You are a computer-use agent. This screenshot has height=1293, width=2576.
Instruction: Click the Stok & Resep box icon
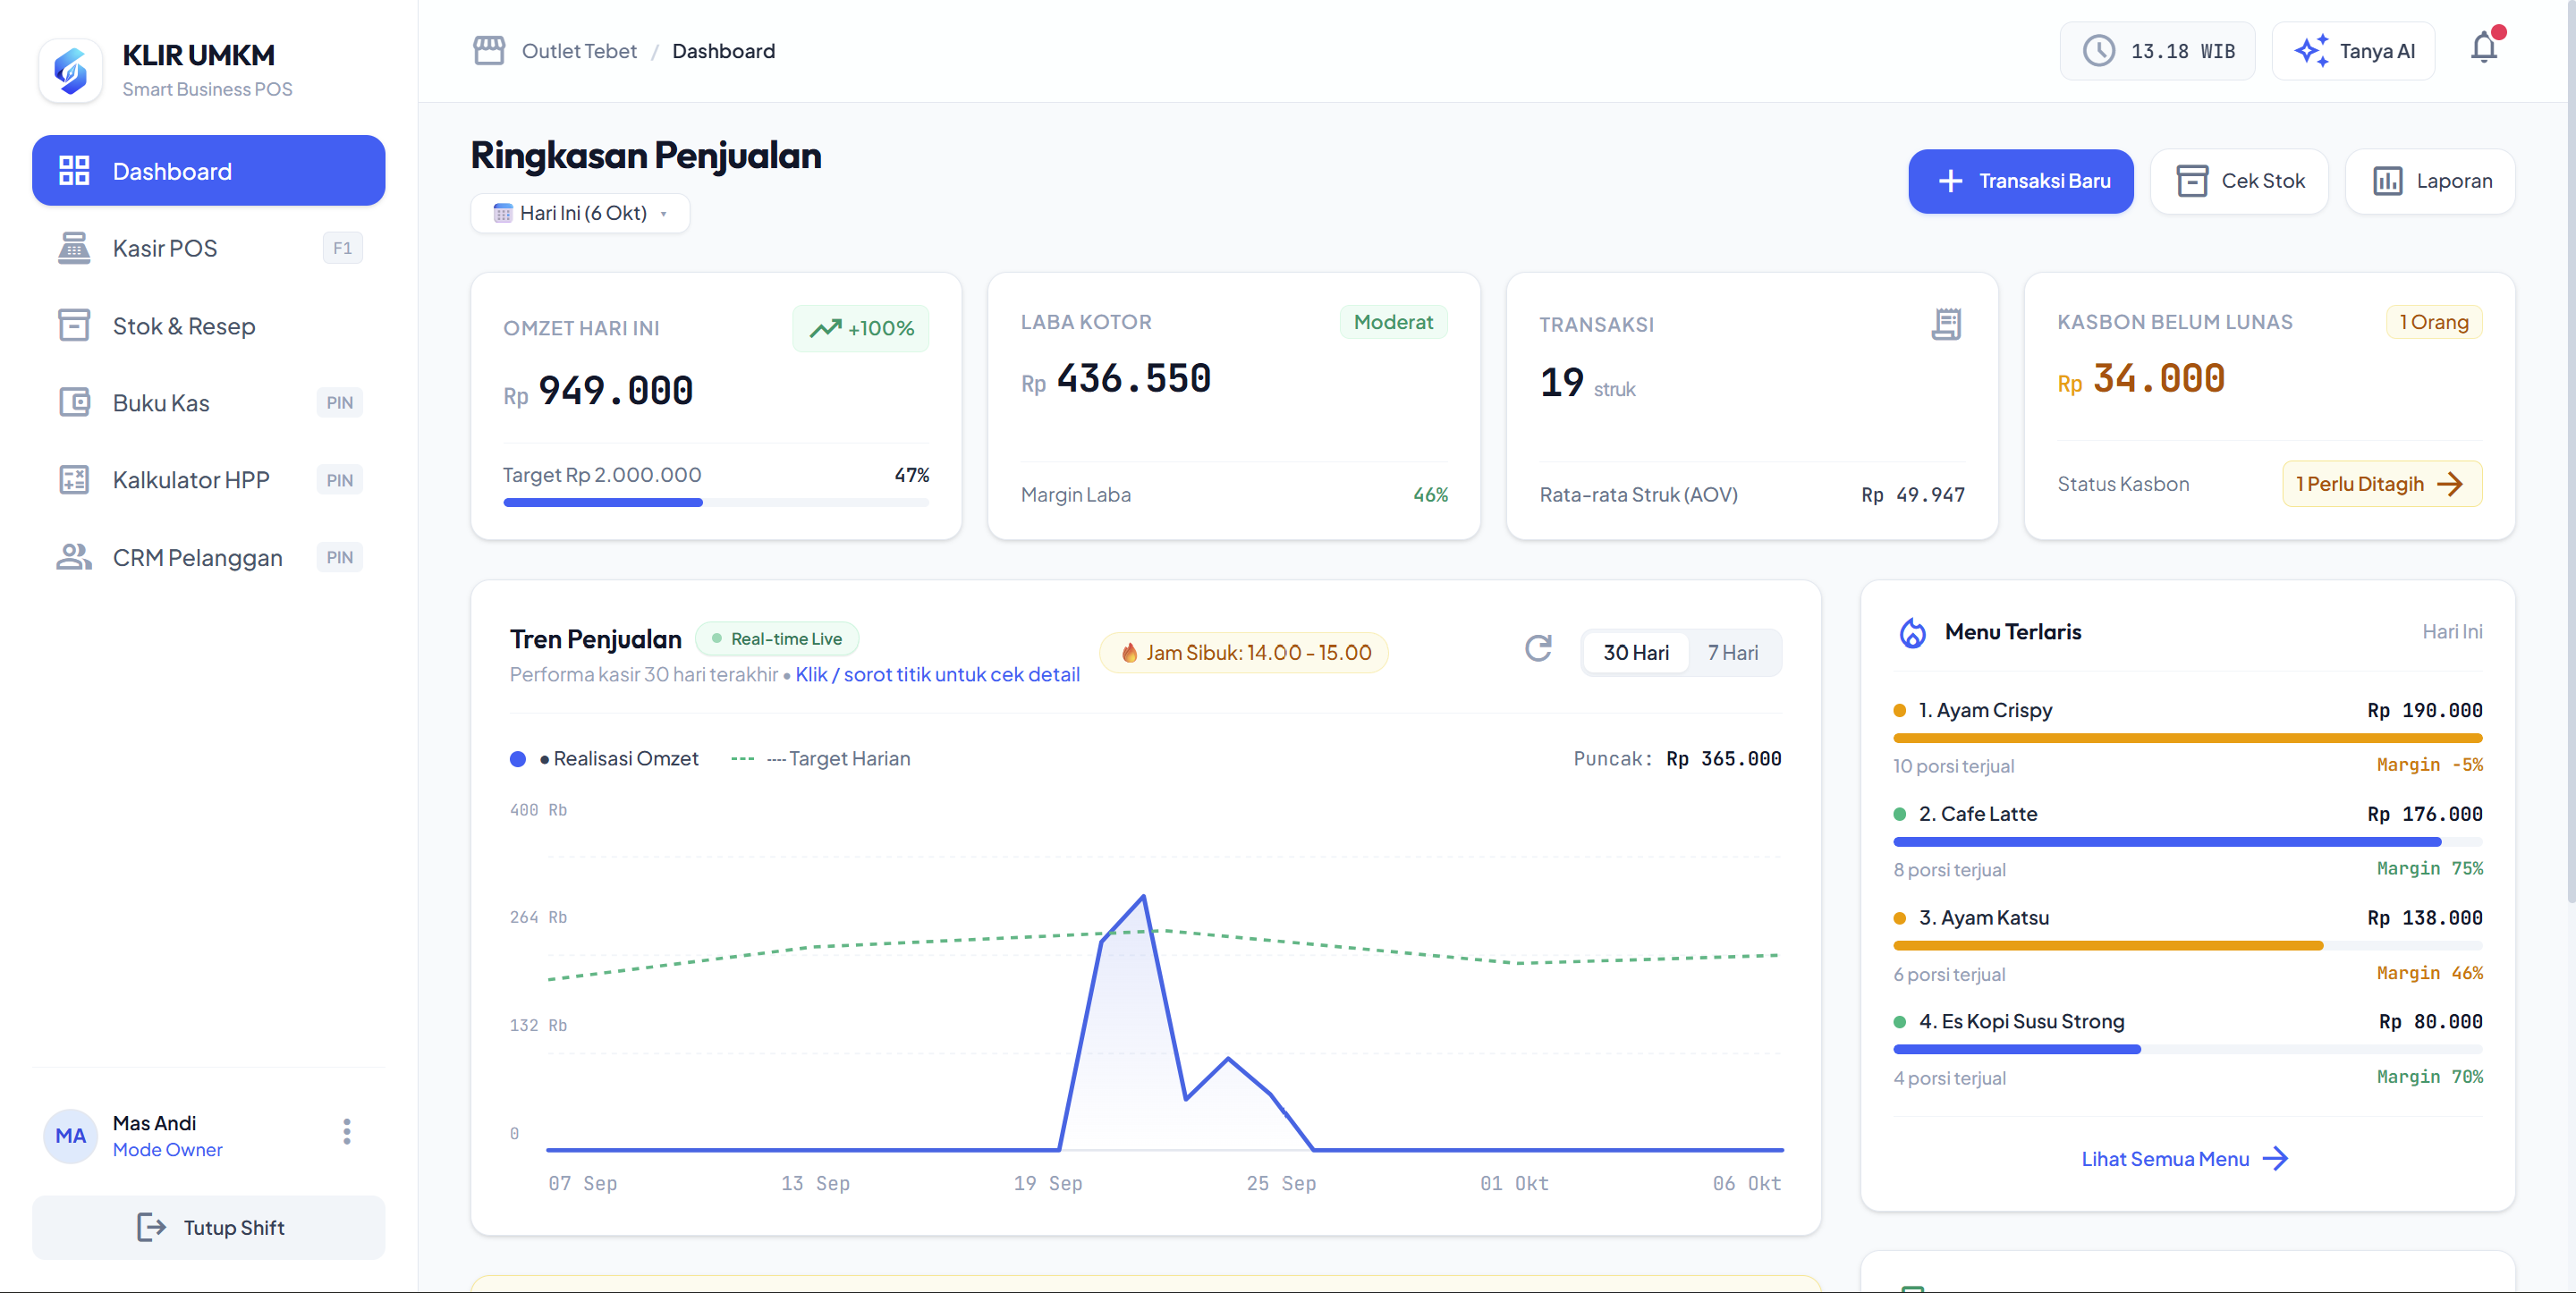[74, 325]
